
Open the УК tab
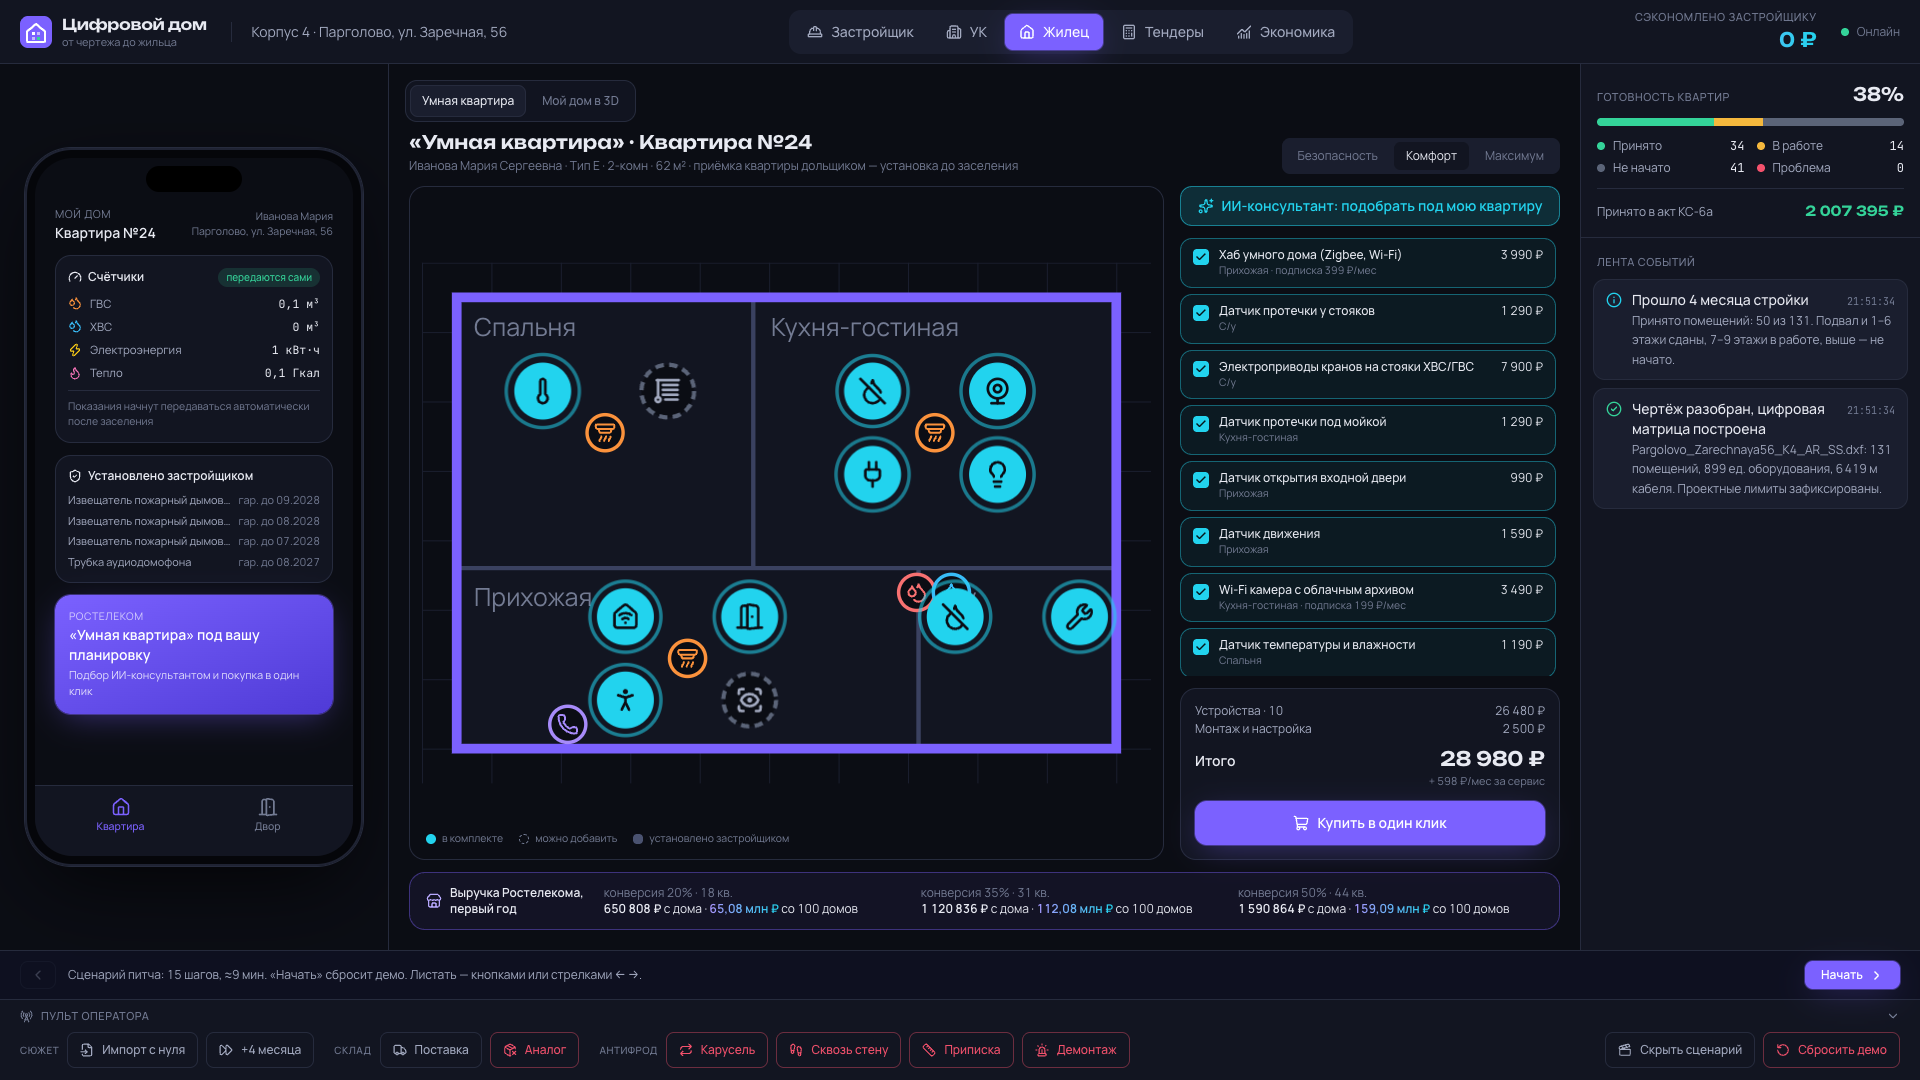(966, 32)
